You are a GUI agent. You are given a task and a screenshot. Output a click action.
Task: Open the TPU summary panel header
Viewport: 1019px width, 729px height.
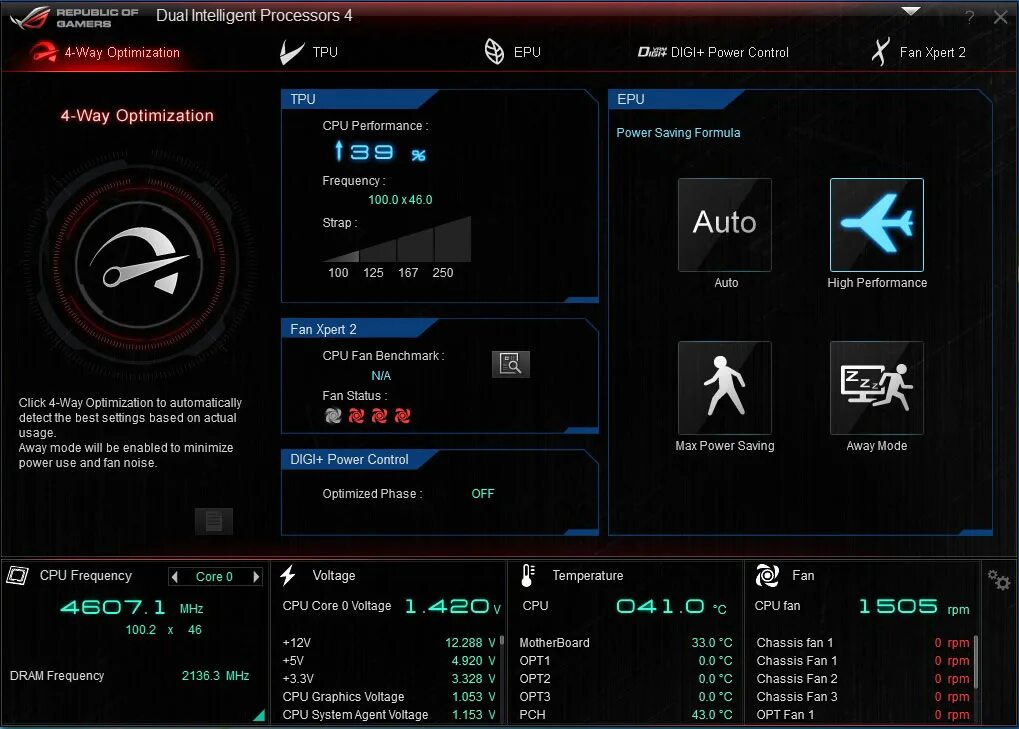pos(359,99)
